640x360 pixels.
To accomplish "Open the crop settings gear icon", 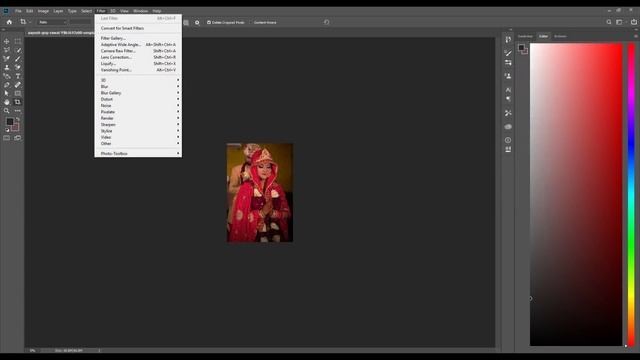I will 197,22.
